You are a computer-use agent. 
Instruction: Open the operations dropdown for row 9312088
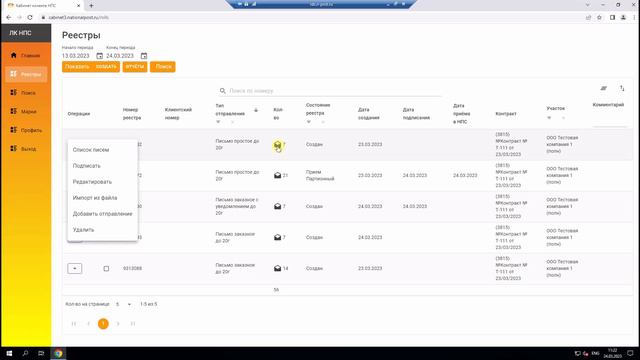[75, 269]
